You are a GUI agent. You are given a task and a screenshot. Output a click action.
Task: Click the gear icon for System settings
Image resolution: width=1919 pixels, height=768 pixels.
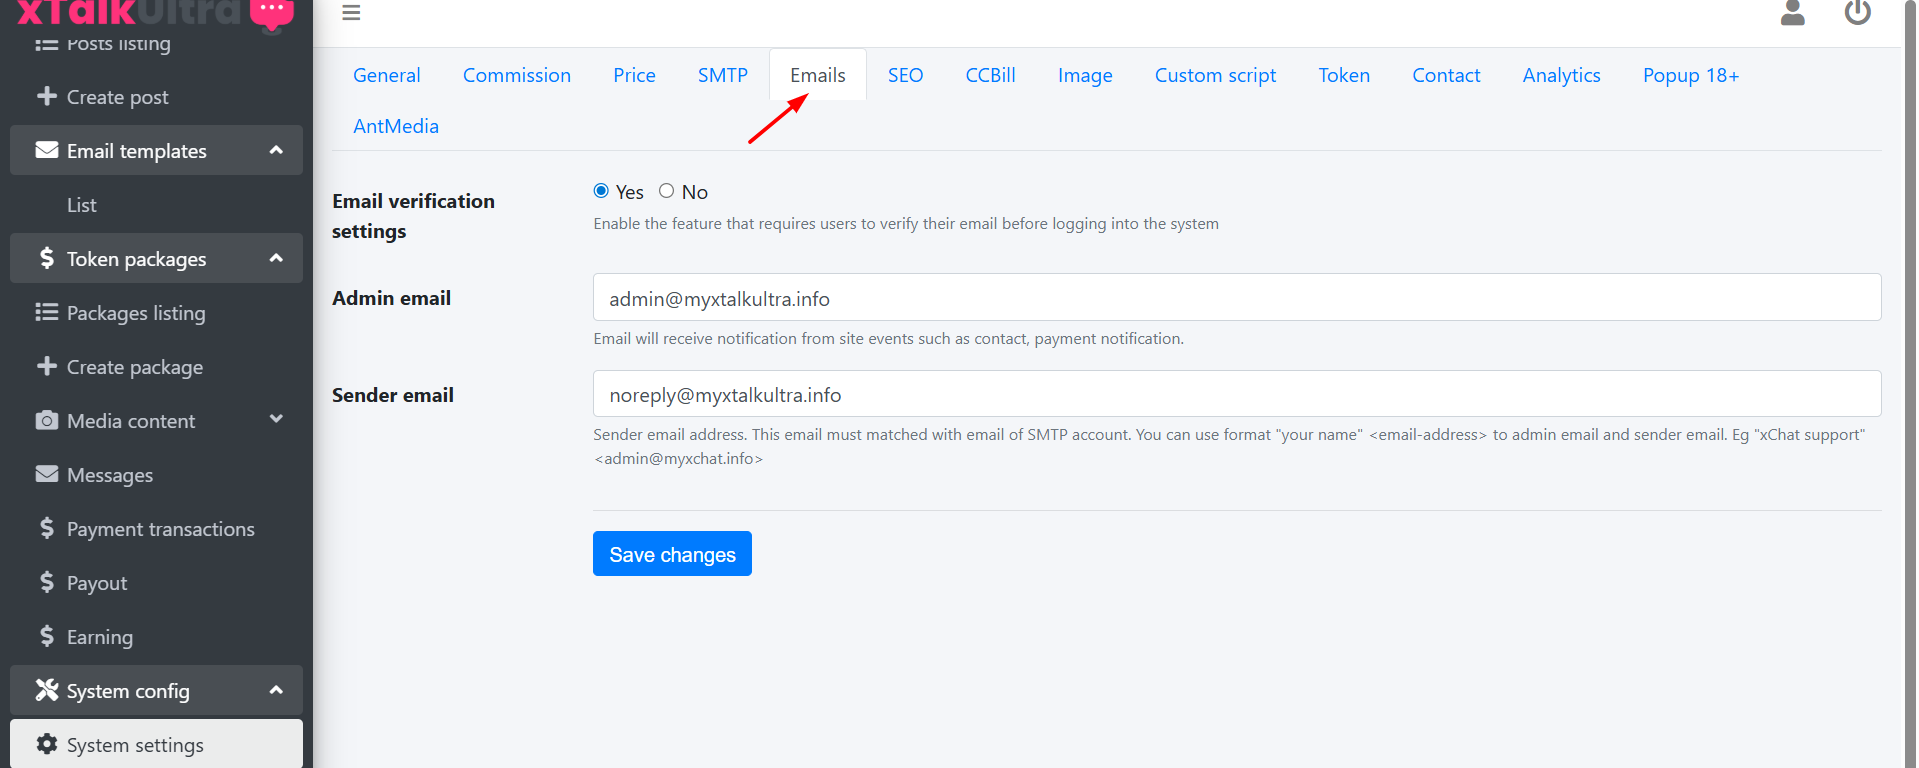click(46, 744)
